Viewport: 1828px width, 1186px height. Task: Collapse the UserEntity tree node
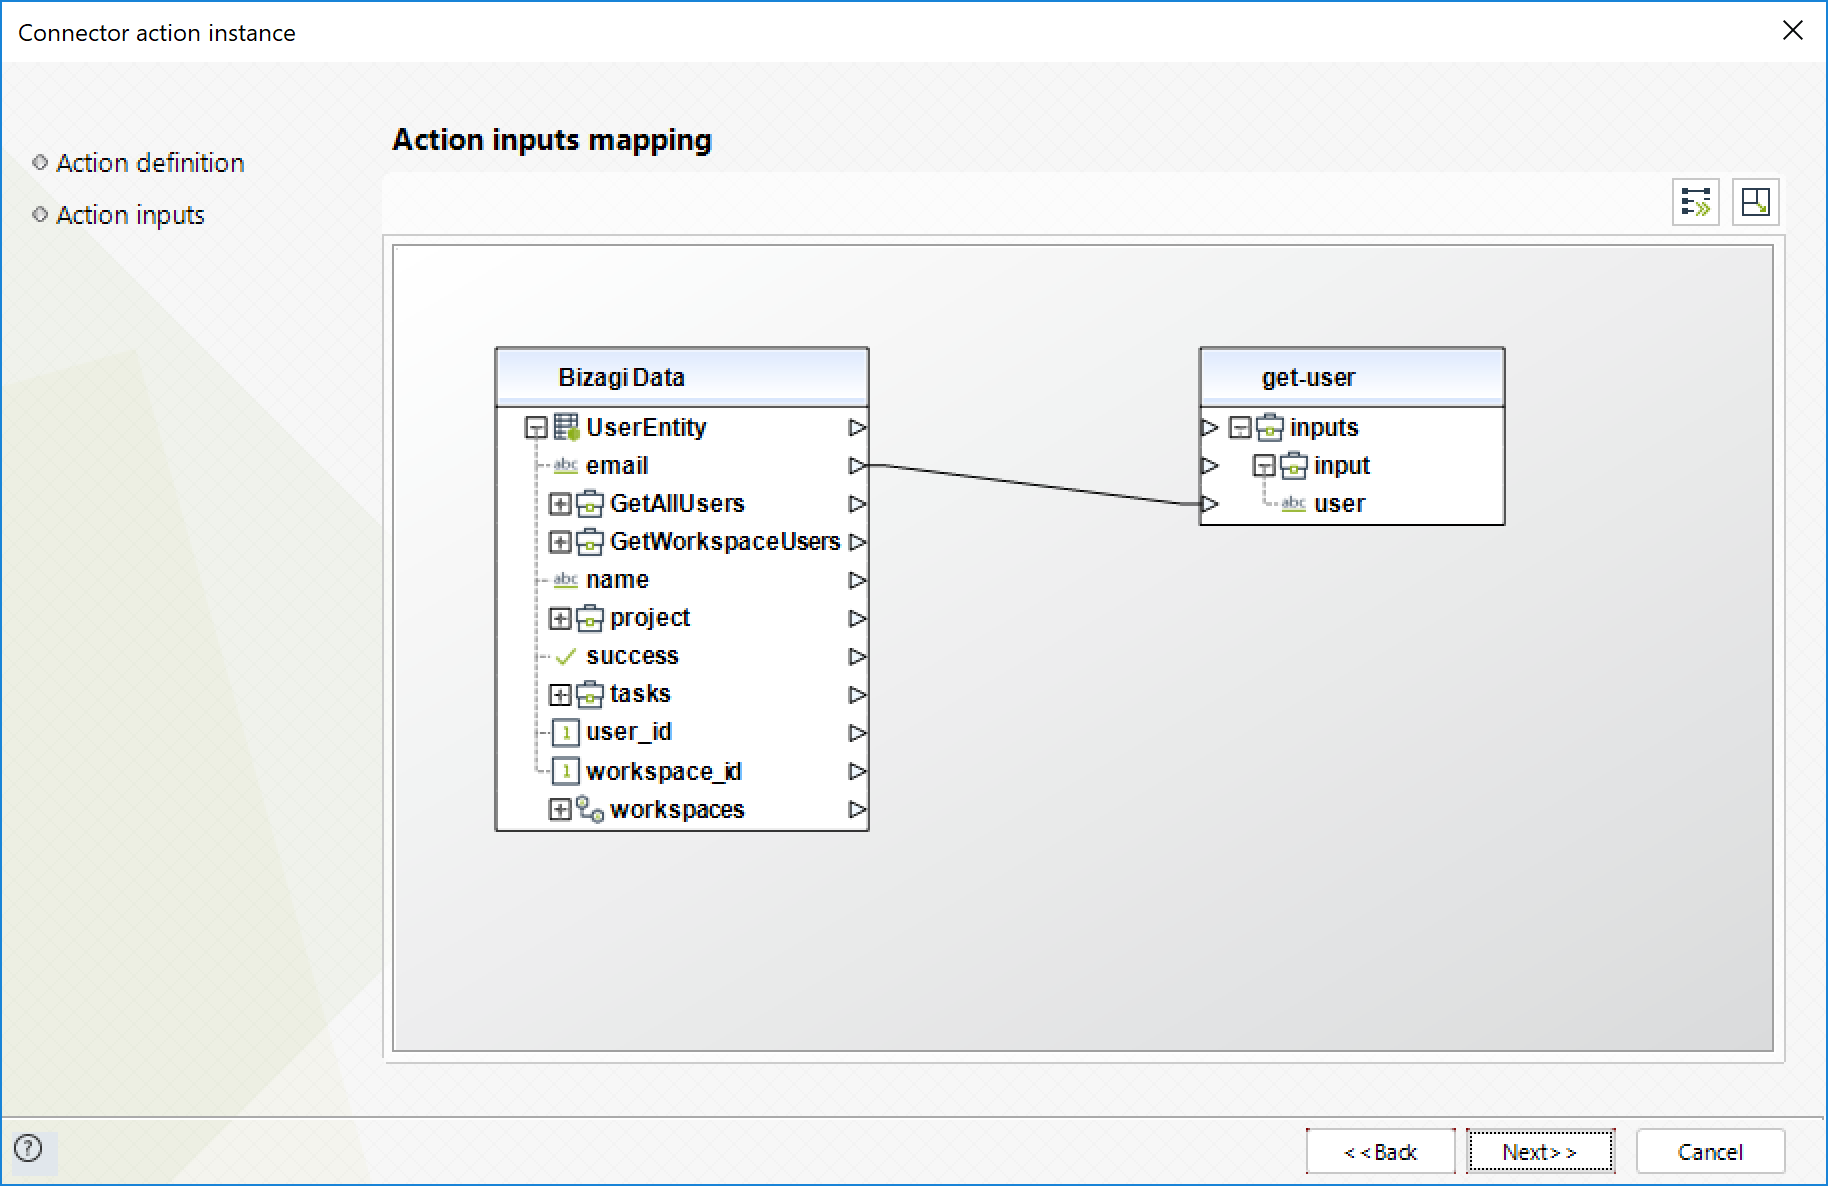tap(536, 428)
